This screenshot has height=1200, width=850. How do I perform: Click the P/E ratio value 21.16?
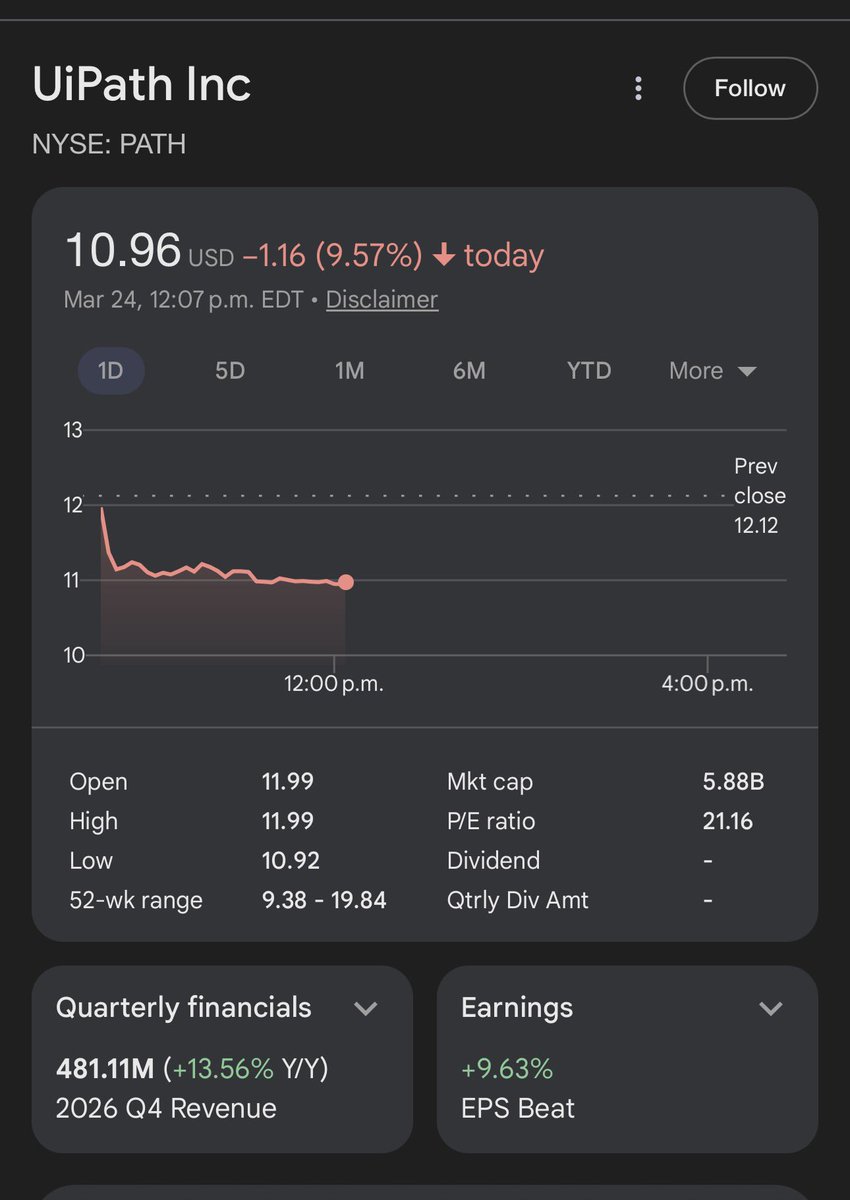[x=728, y=821]
